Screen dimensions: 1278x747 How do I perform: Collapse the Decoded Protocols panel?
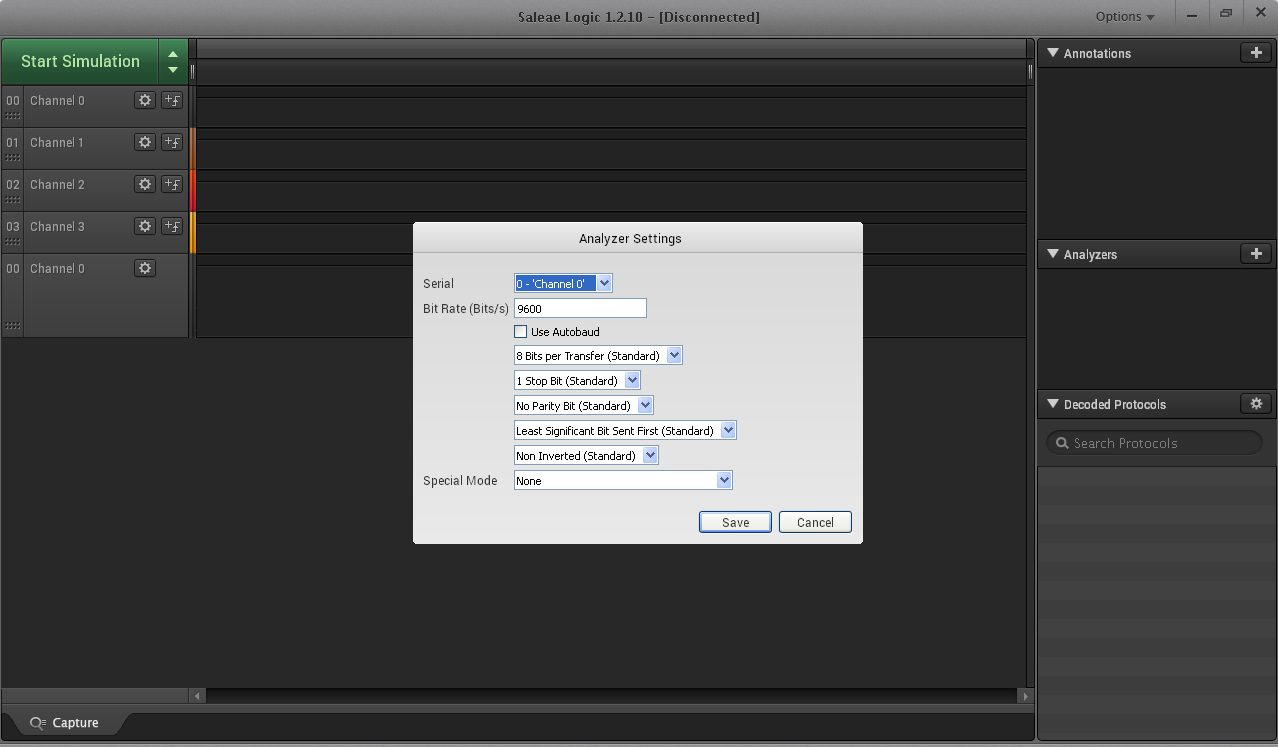coord(1053,404)
